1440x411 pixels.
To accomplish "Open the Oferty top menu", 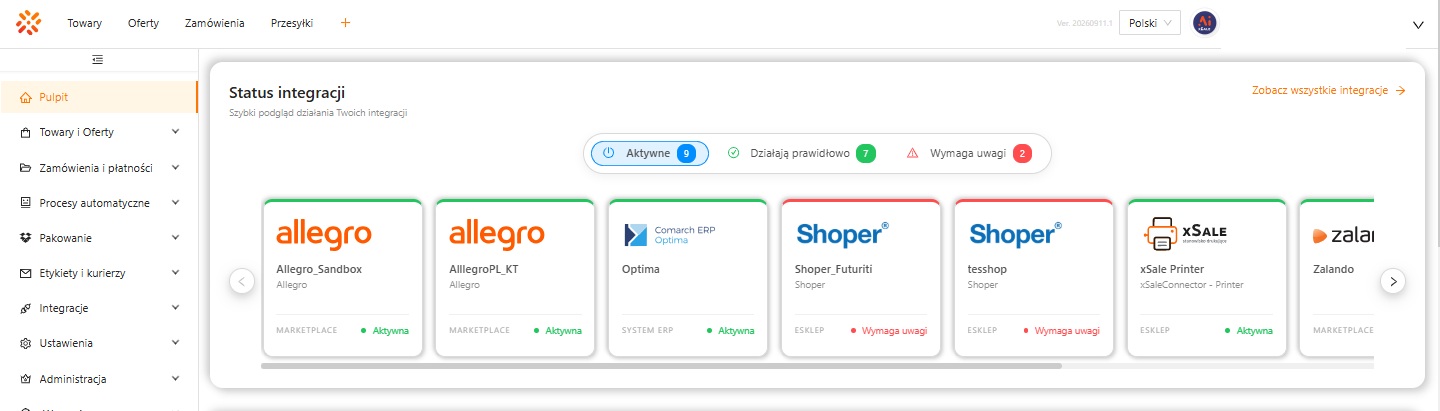I will (x=143, y=23).
